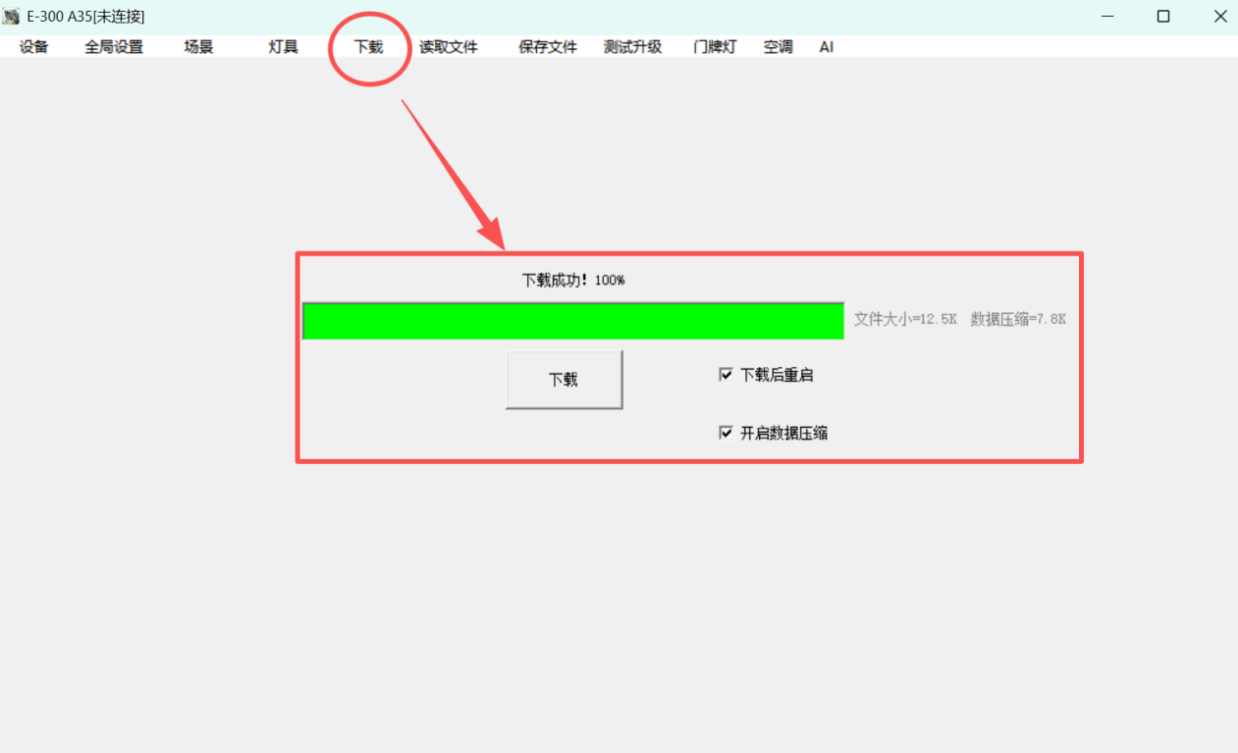Click the large 下载 button
The width and height of the screenshot is (1238, 753).
[564, 379]
